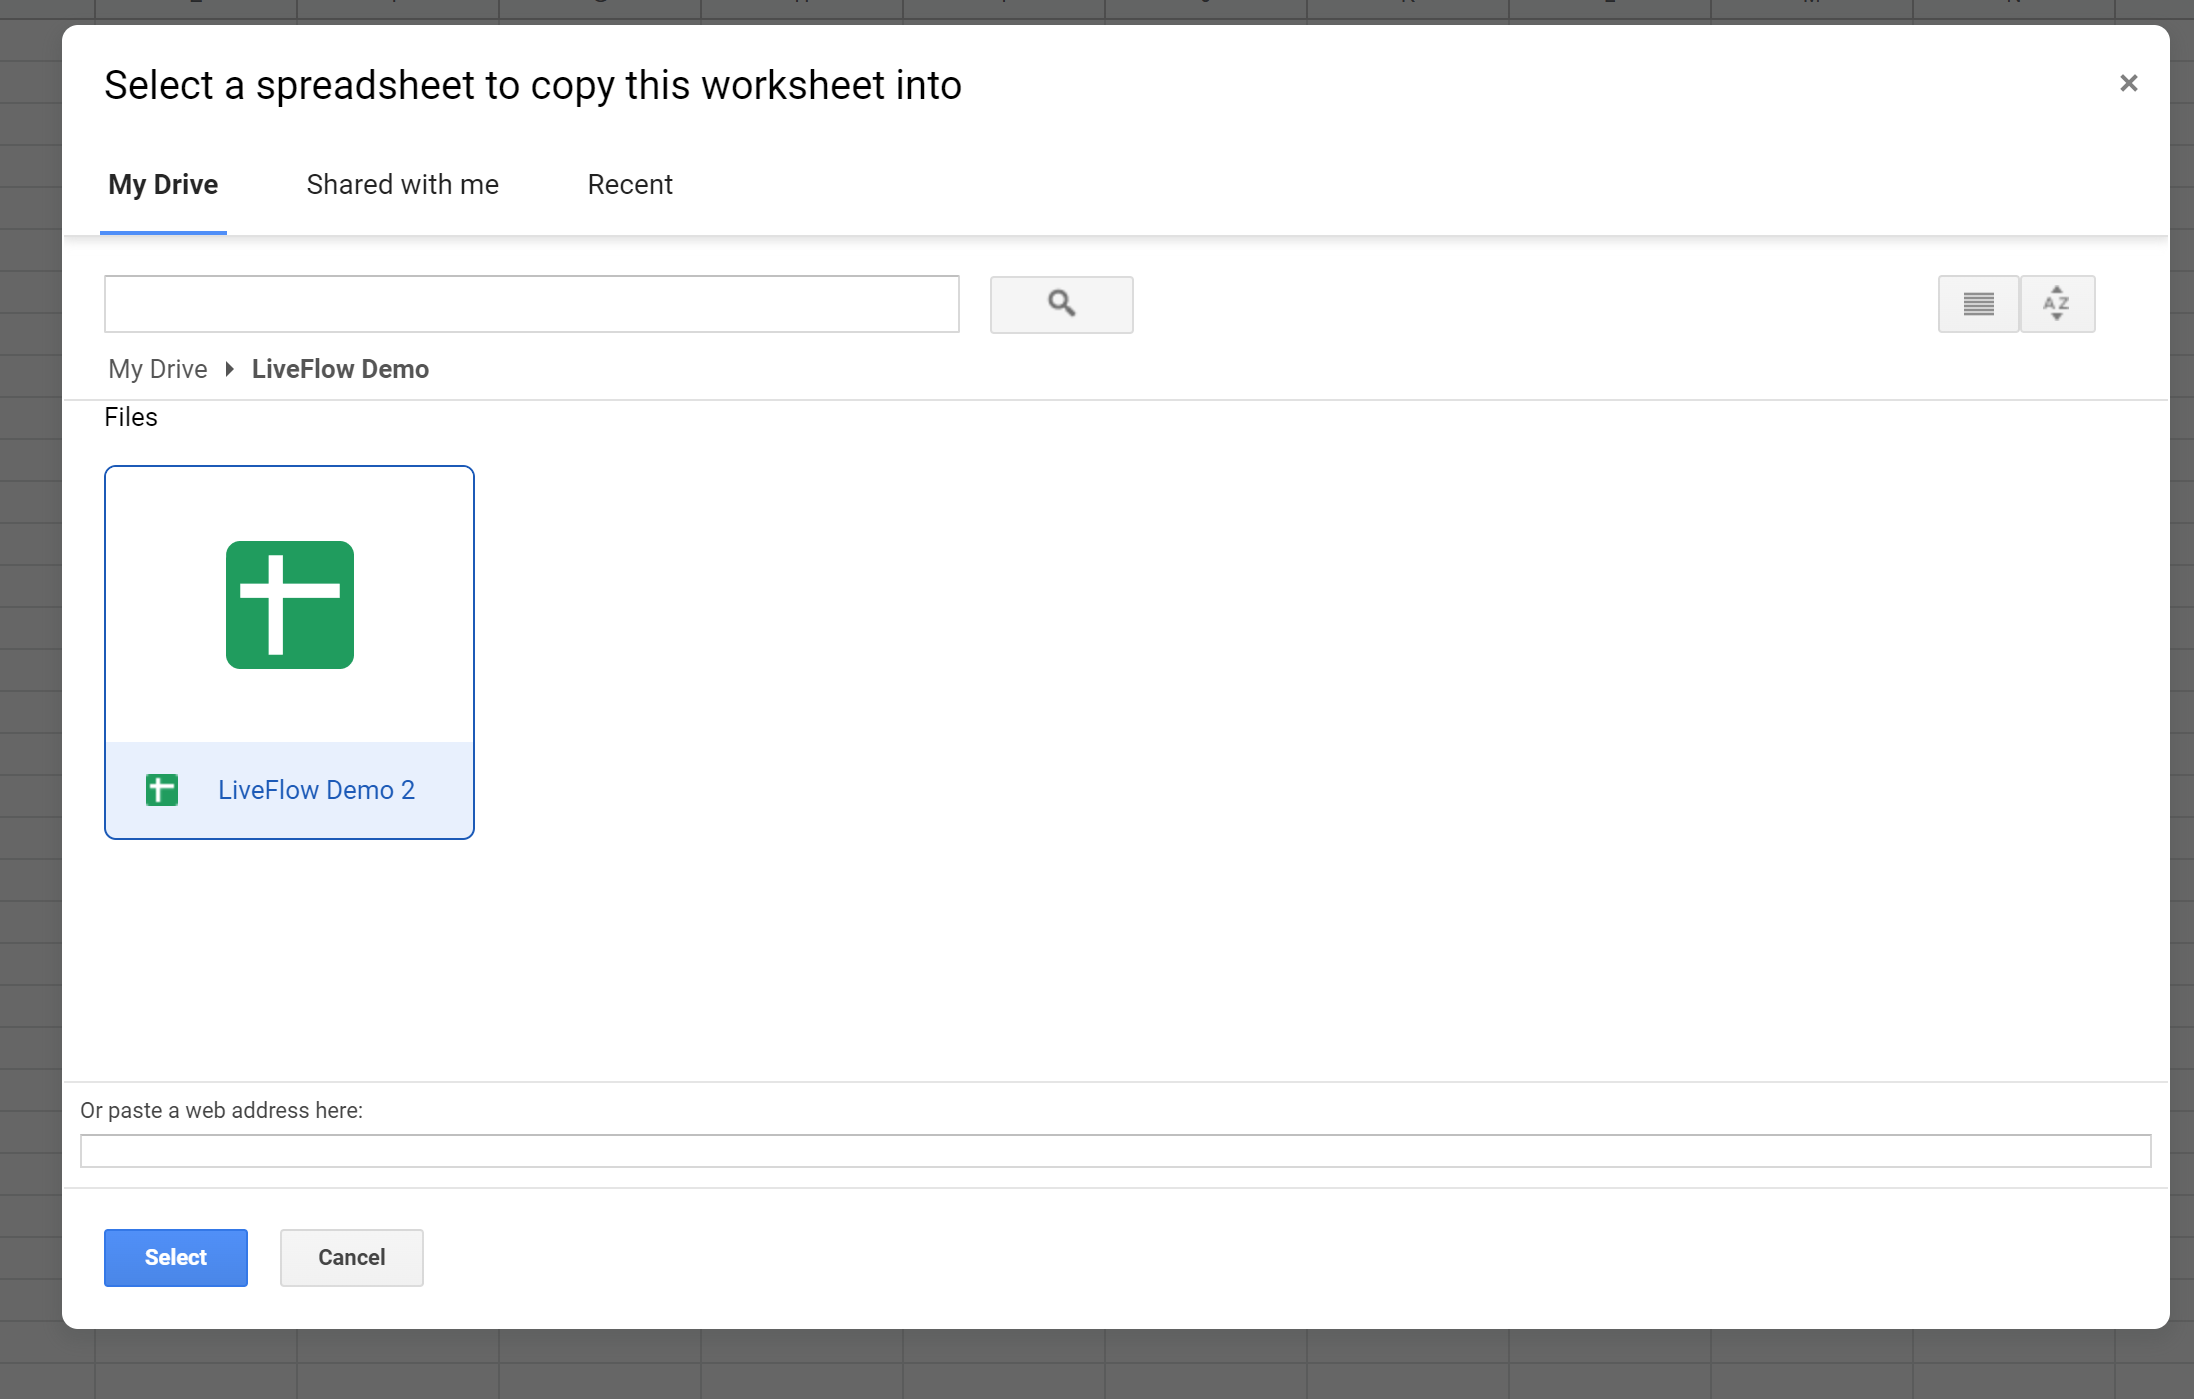2194x1399 pixels.
Task: Click the LiveFlow Demo 2 file name
Action: point(316,790)
